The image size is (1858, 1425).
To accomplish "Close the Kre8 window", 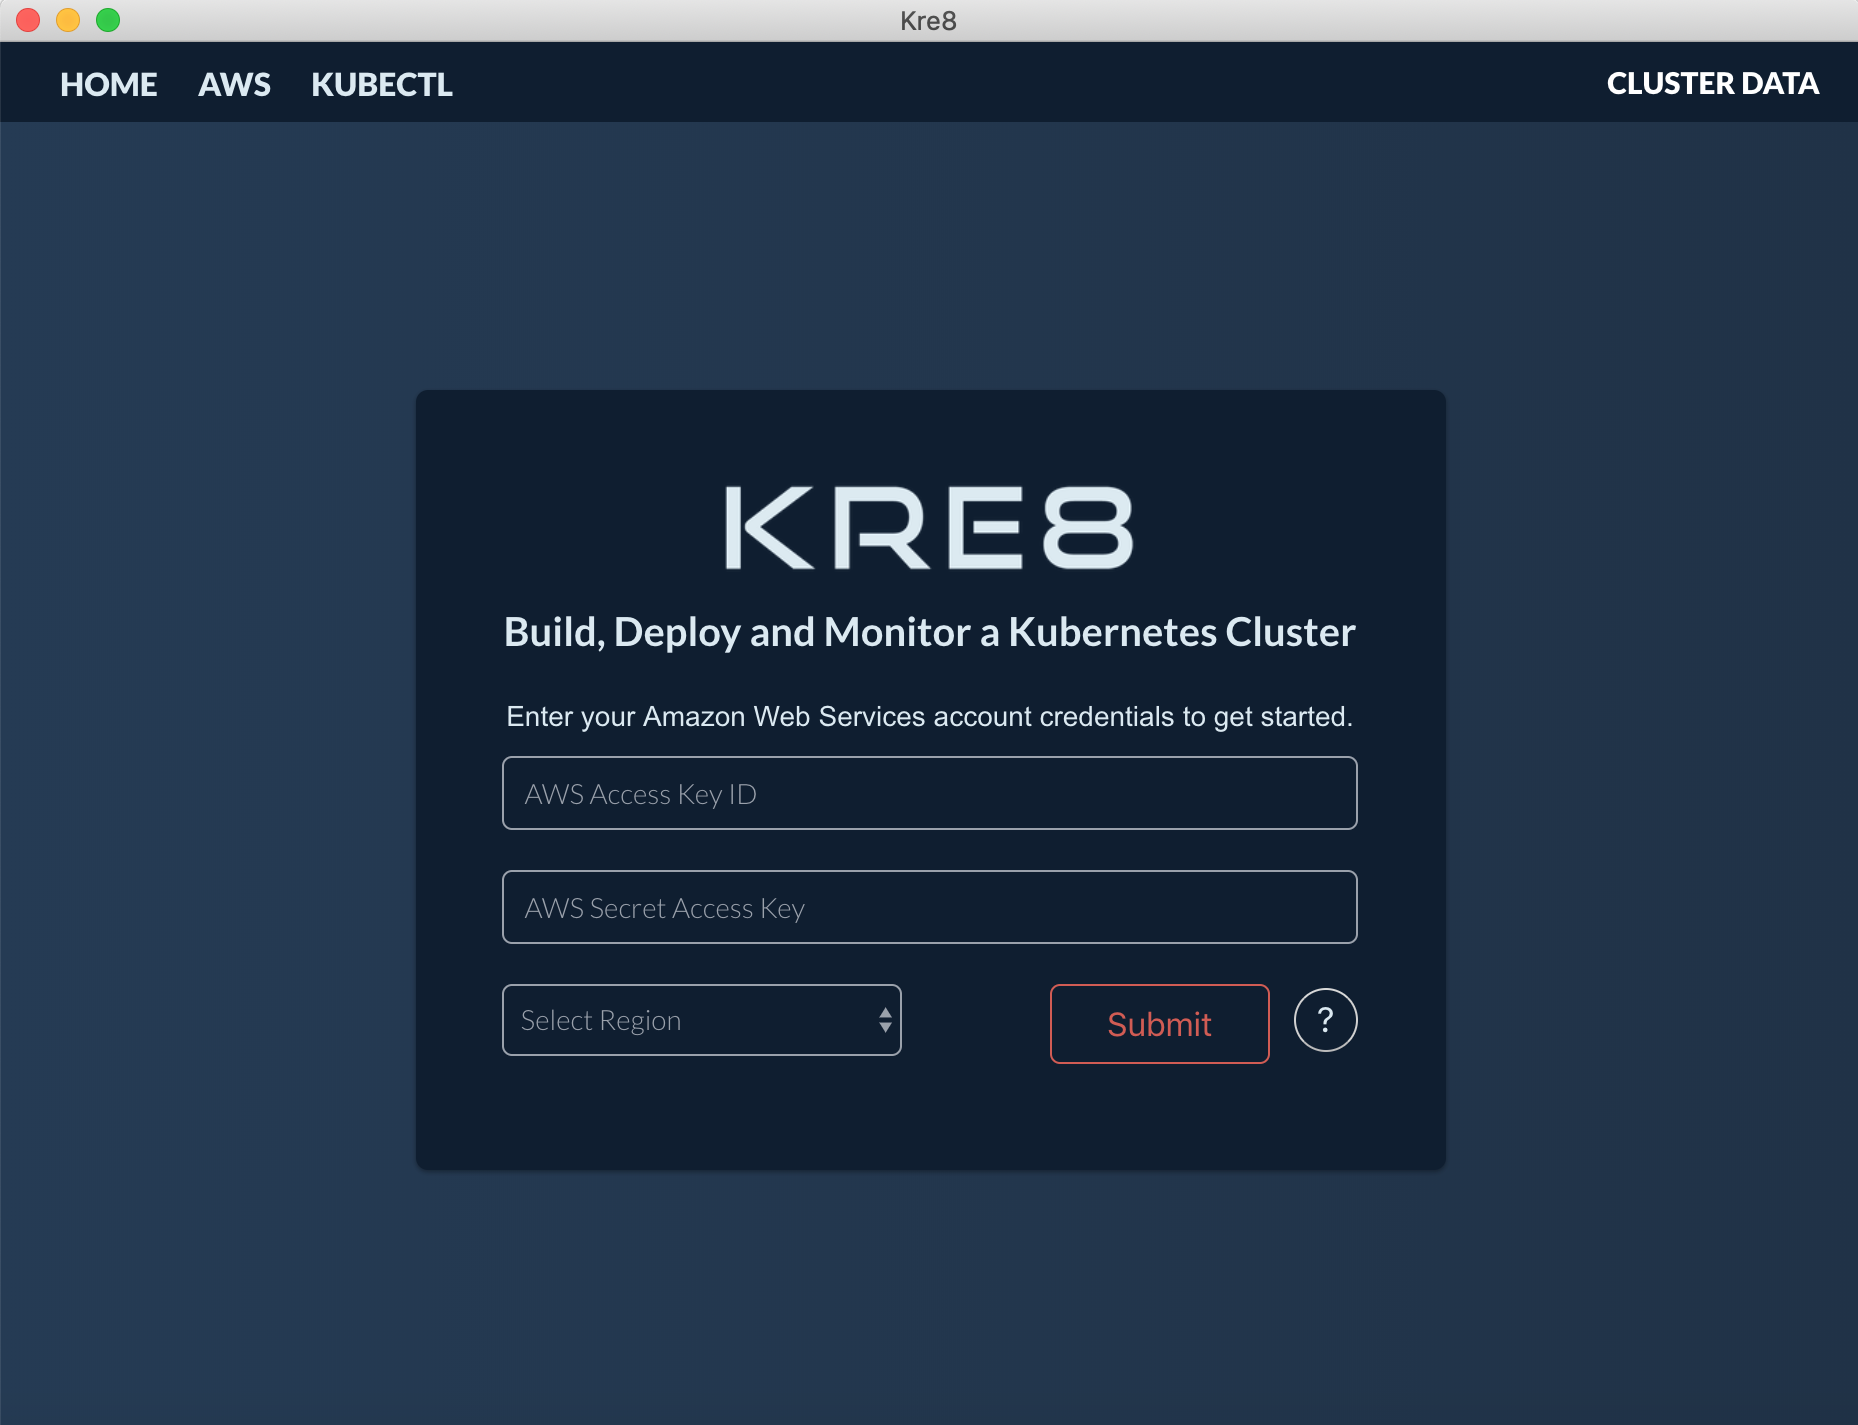I will click(x=27, y=19).
